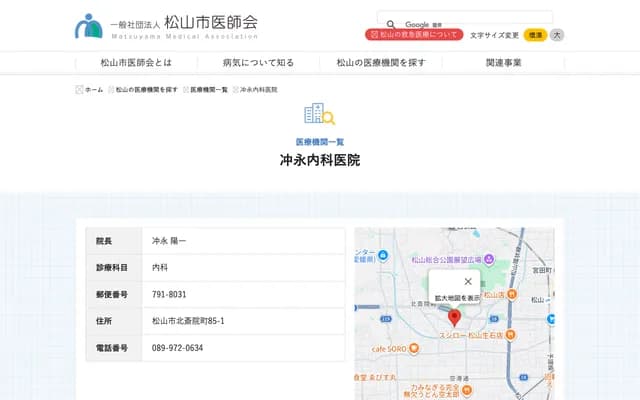Screen dimensions: 640x400
Task: Go to 松山の医療機関を探す breadcrumb
Action: (x=146, y=89)
